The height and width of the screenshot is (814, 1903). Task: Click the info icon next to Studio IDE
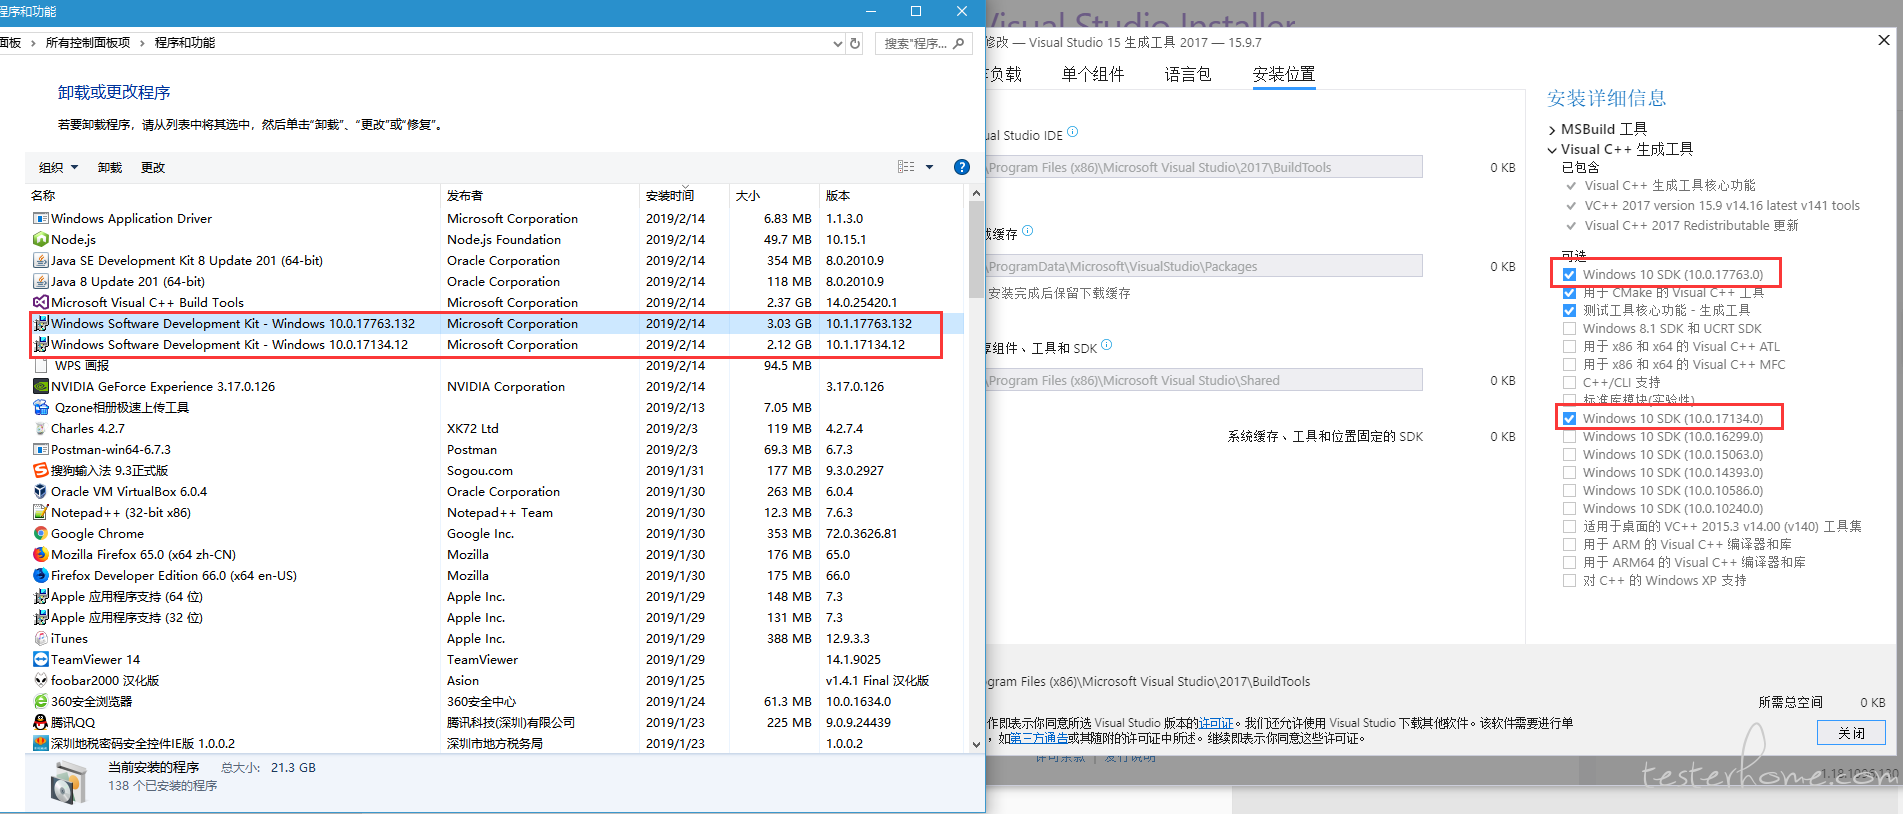(1073, 132)
